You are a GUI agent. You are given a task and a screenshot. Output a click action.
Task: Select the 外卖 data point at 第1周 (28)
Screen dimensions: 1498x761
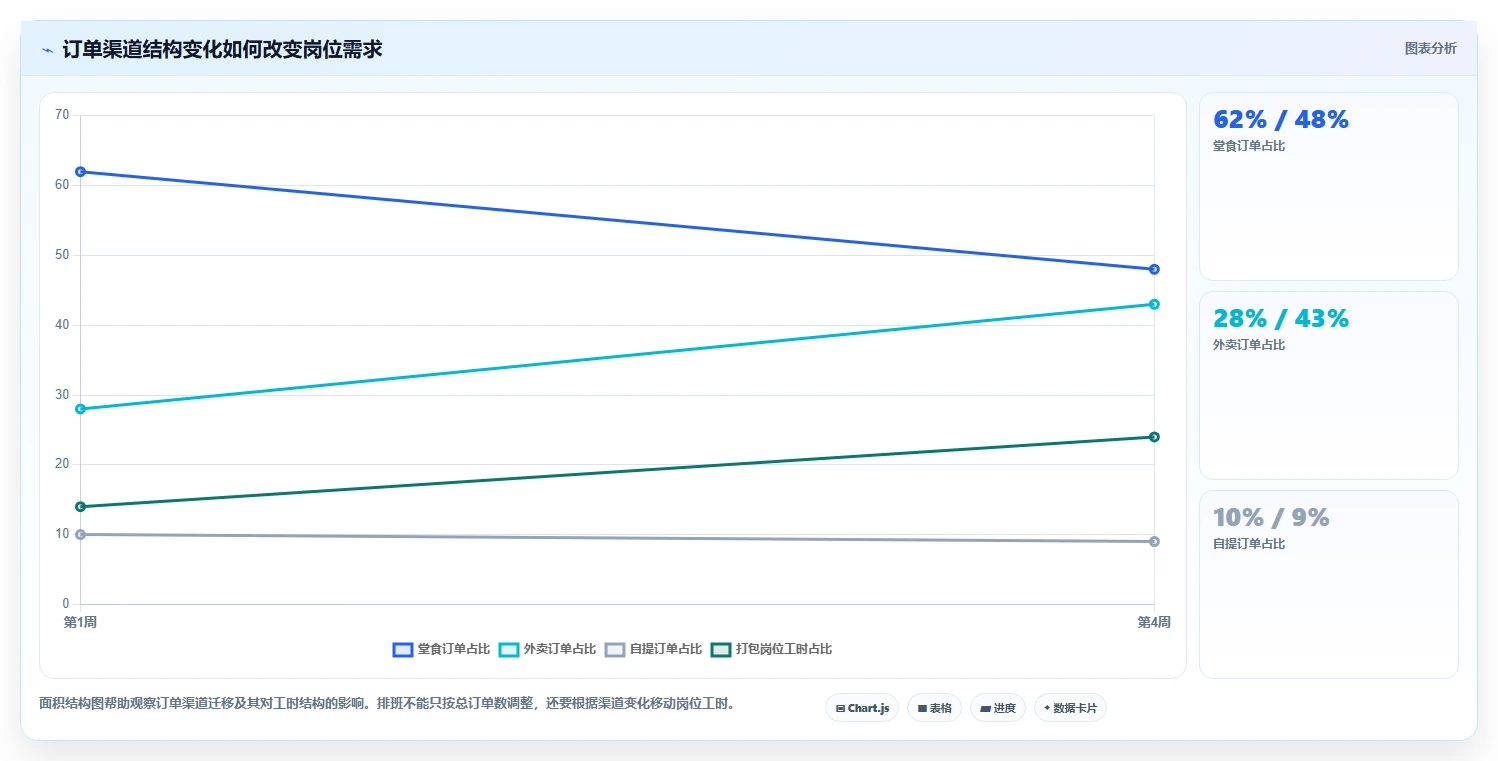[81, 409]
